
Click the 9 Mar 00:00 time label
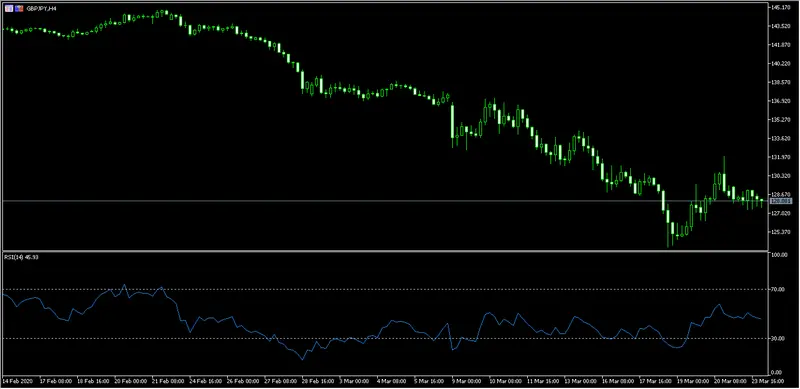point(466,381)
